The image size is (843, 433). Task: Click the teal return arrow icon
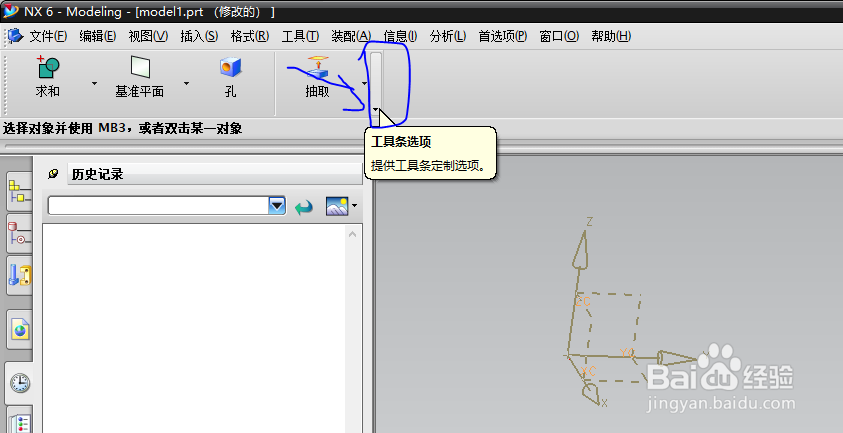(x=304, y=207)
